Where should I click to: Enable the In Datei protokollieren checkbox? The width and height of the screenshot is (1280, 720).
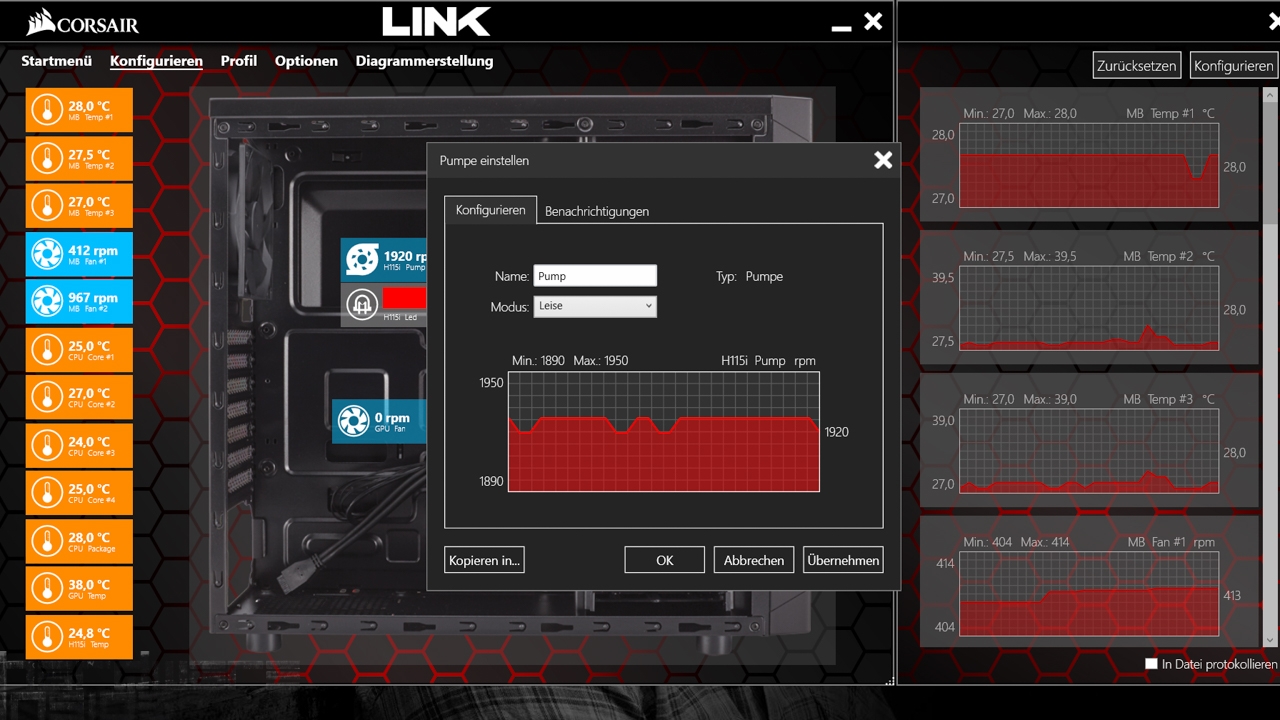(1151, 663)
